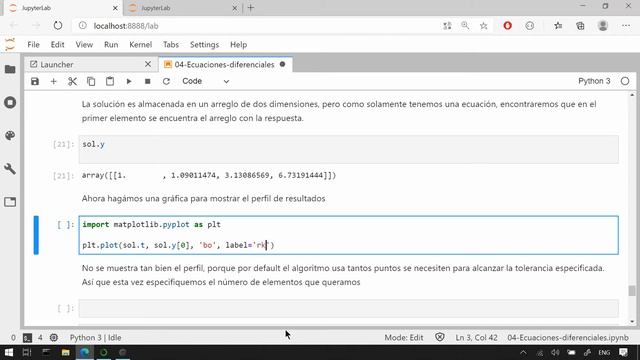
Task: Paste cell from clipboard icon
Action: click(x=110, y=81)
